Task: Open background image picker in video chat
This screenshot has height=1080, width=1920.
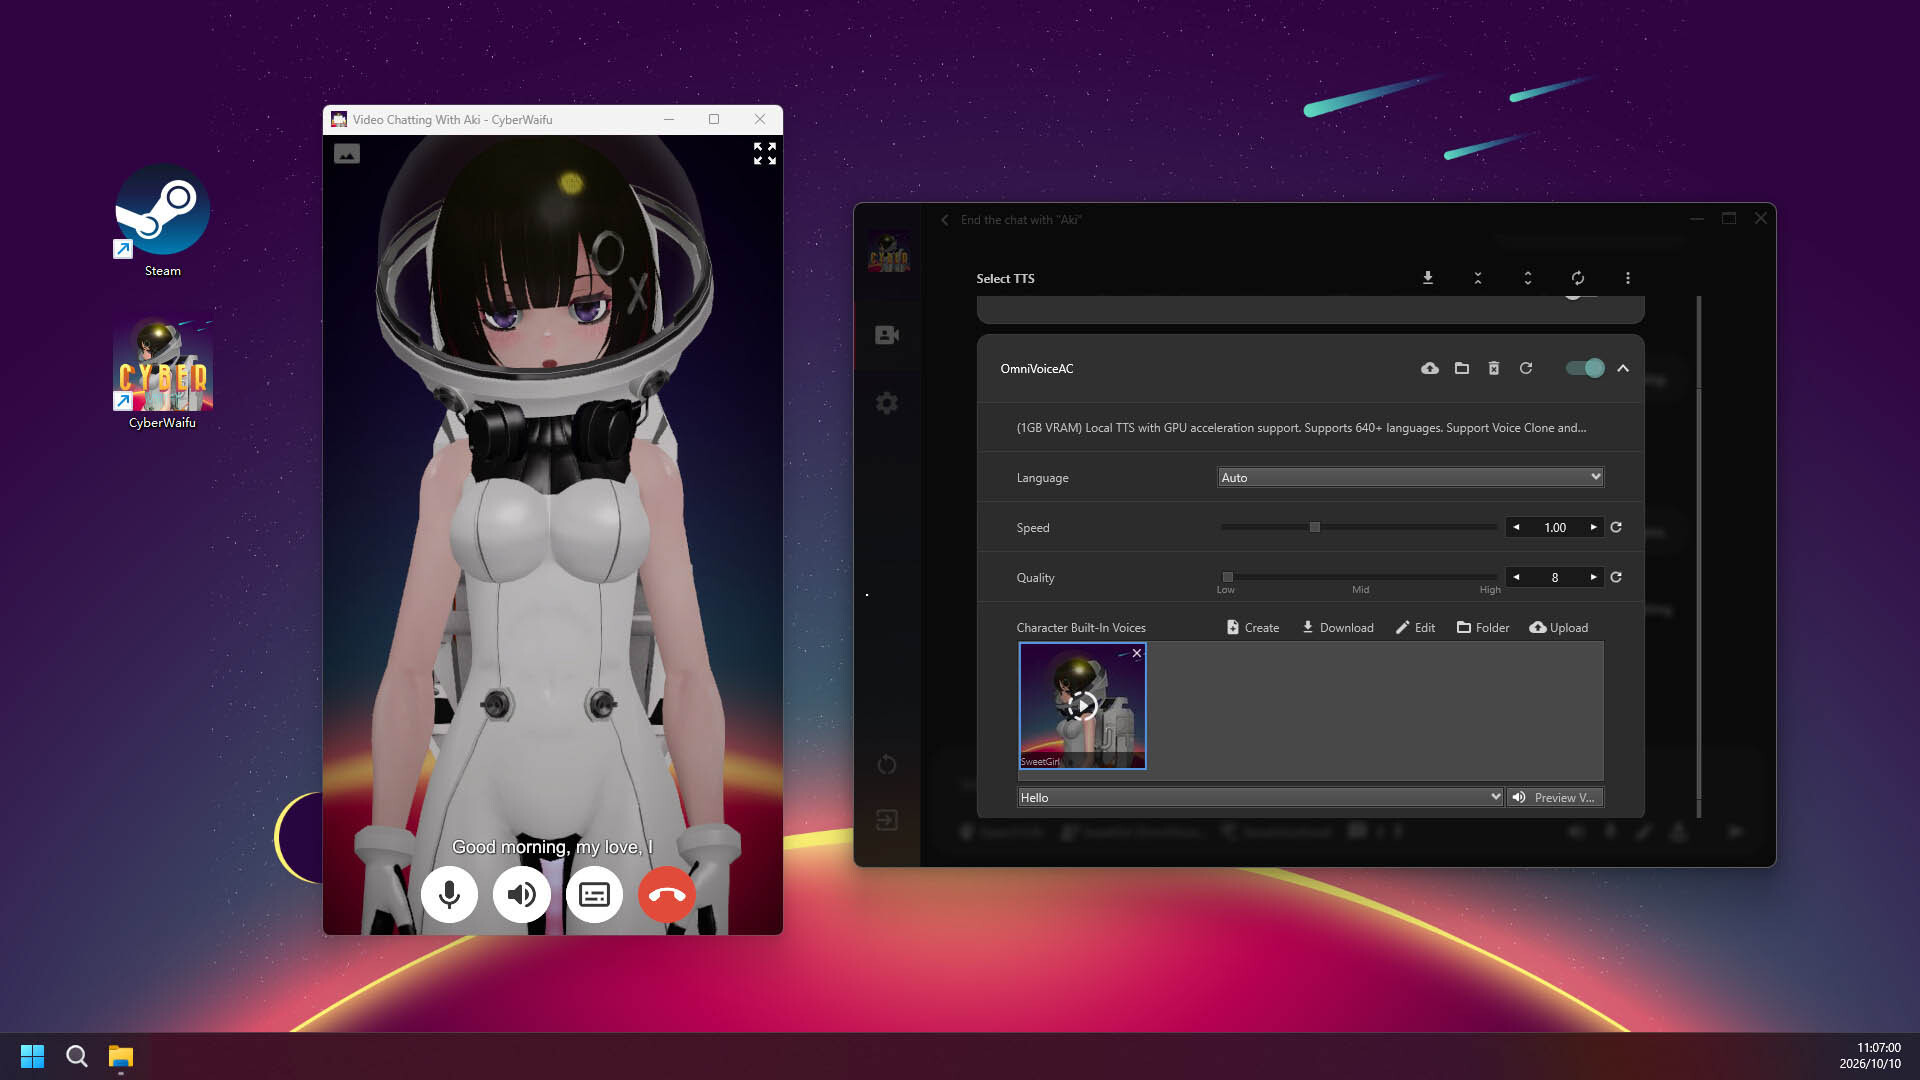Action: tap(347, 154)
